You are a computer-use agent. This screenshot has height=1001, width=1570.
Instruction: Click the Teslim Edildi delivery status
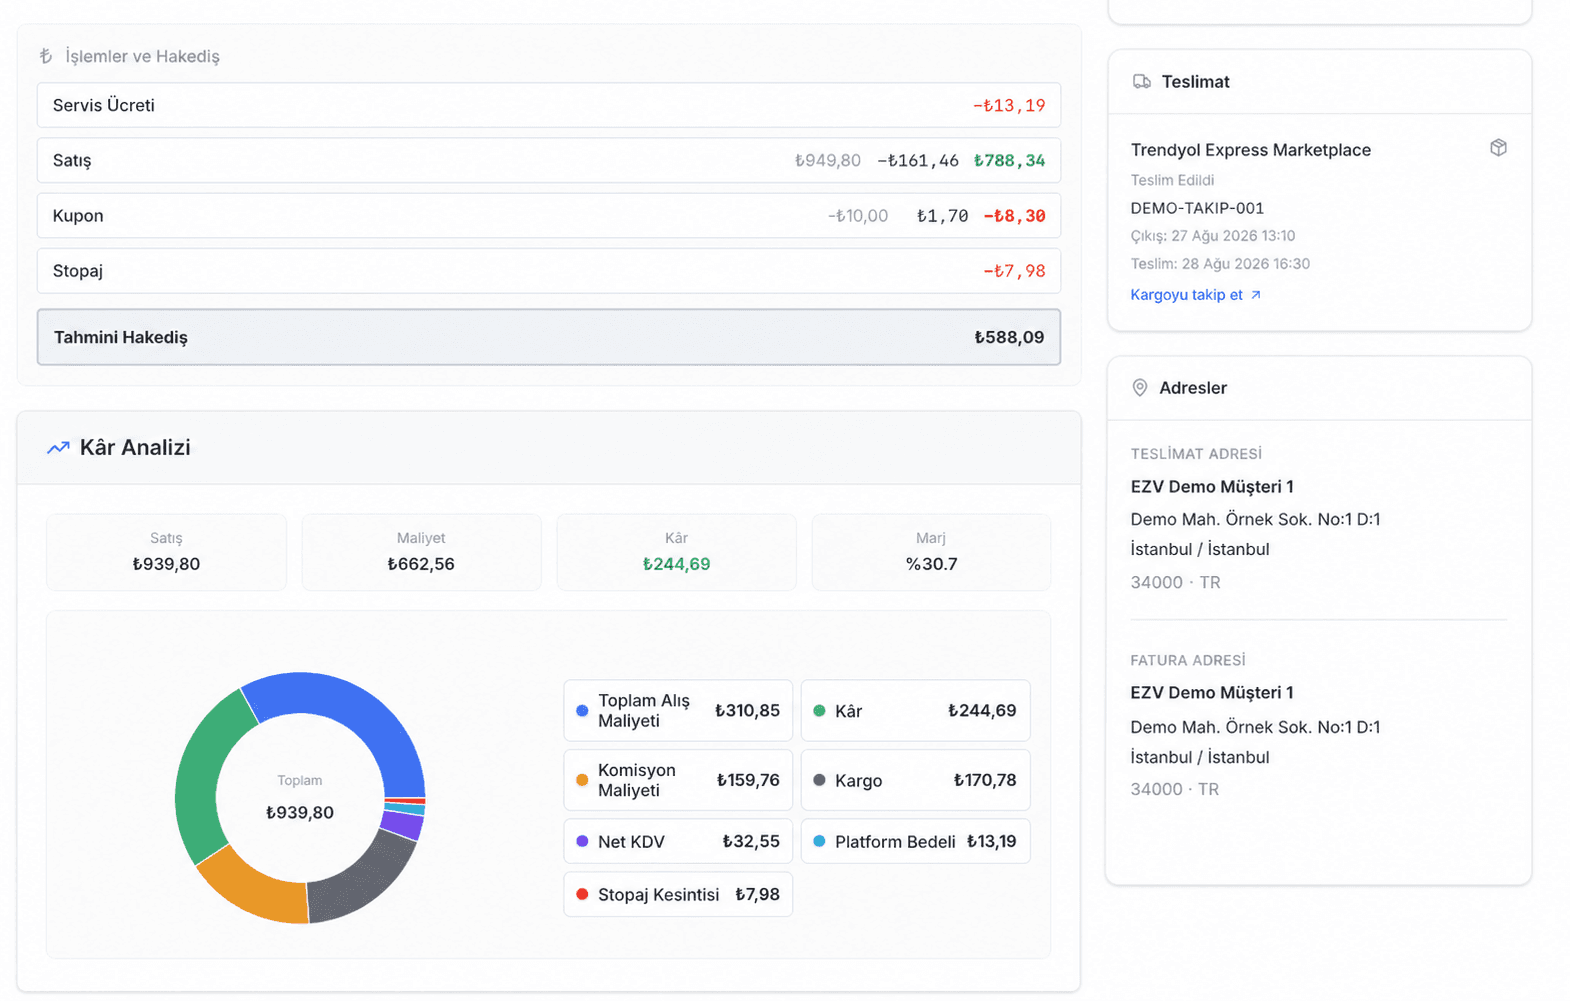1172,180
